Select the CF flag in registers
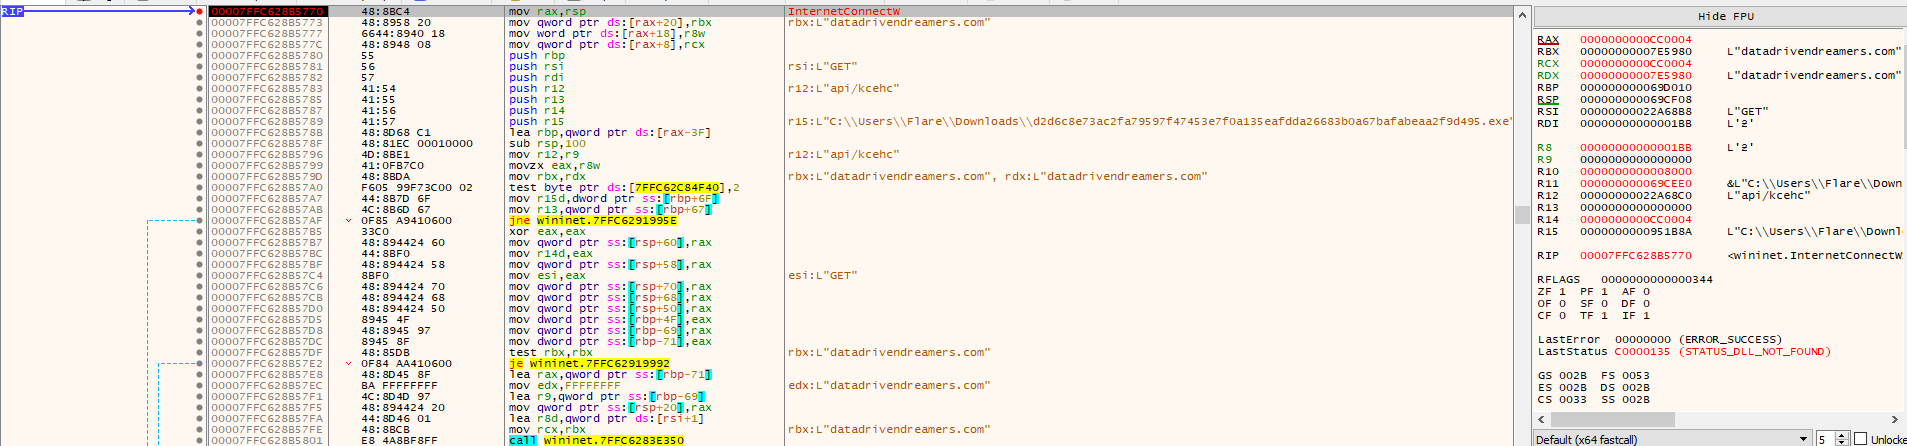 [1552, 316]
